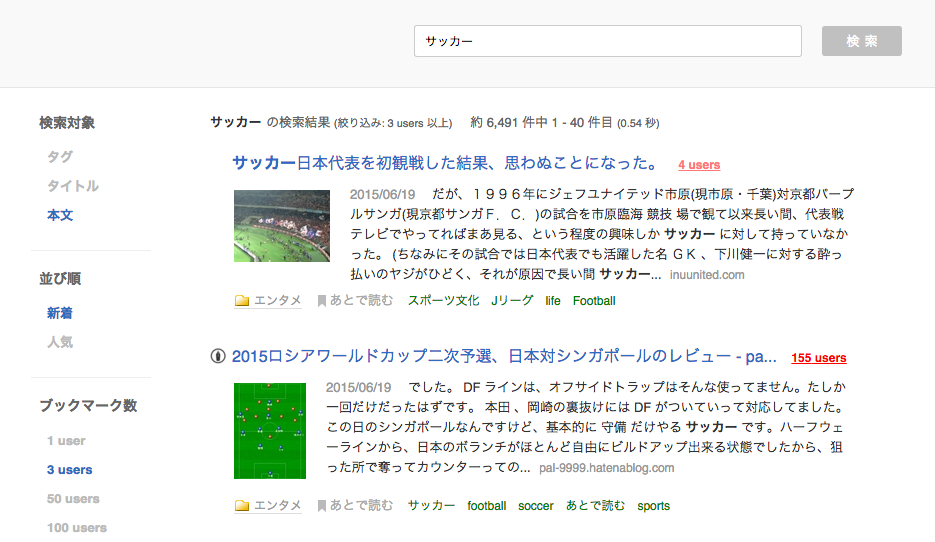Select タイトル search target filter
935x542 pixels.
(x=73, y=186)
